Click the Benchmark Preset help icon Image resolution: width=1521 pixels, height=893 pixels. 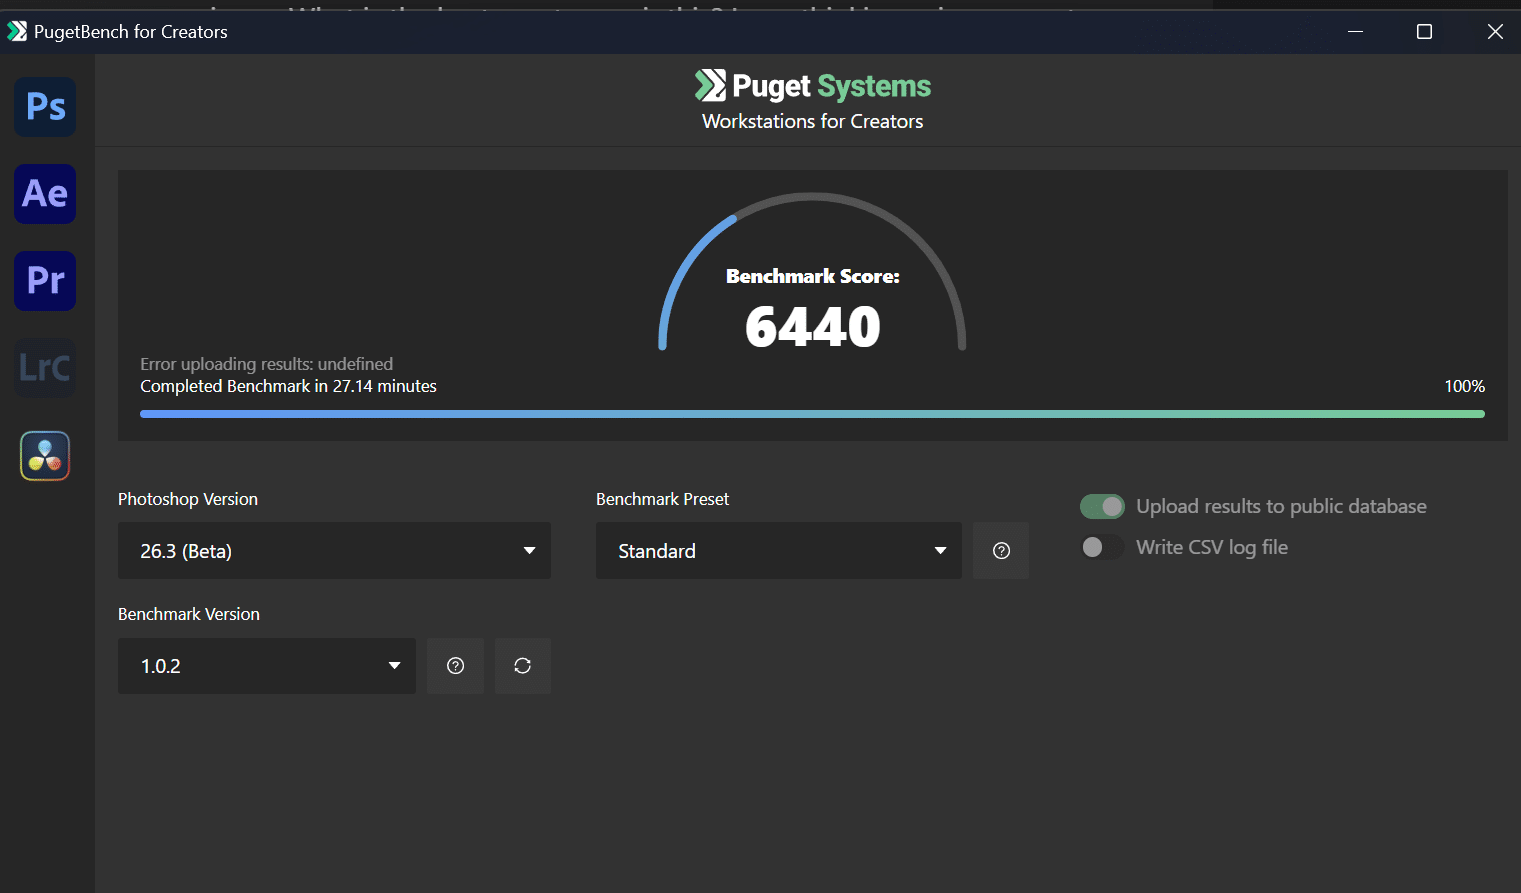[x=1001, y=551]
